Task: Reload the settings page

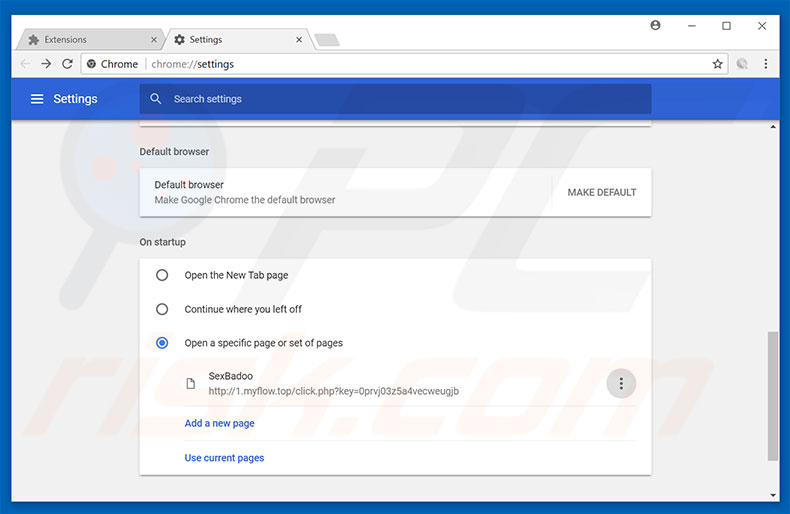Action: point(68,64)
